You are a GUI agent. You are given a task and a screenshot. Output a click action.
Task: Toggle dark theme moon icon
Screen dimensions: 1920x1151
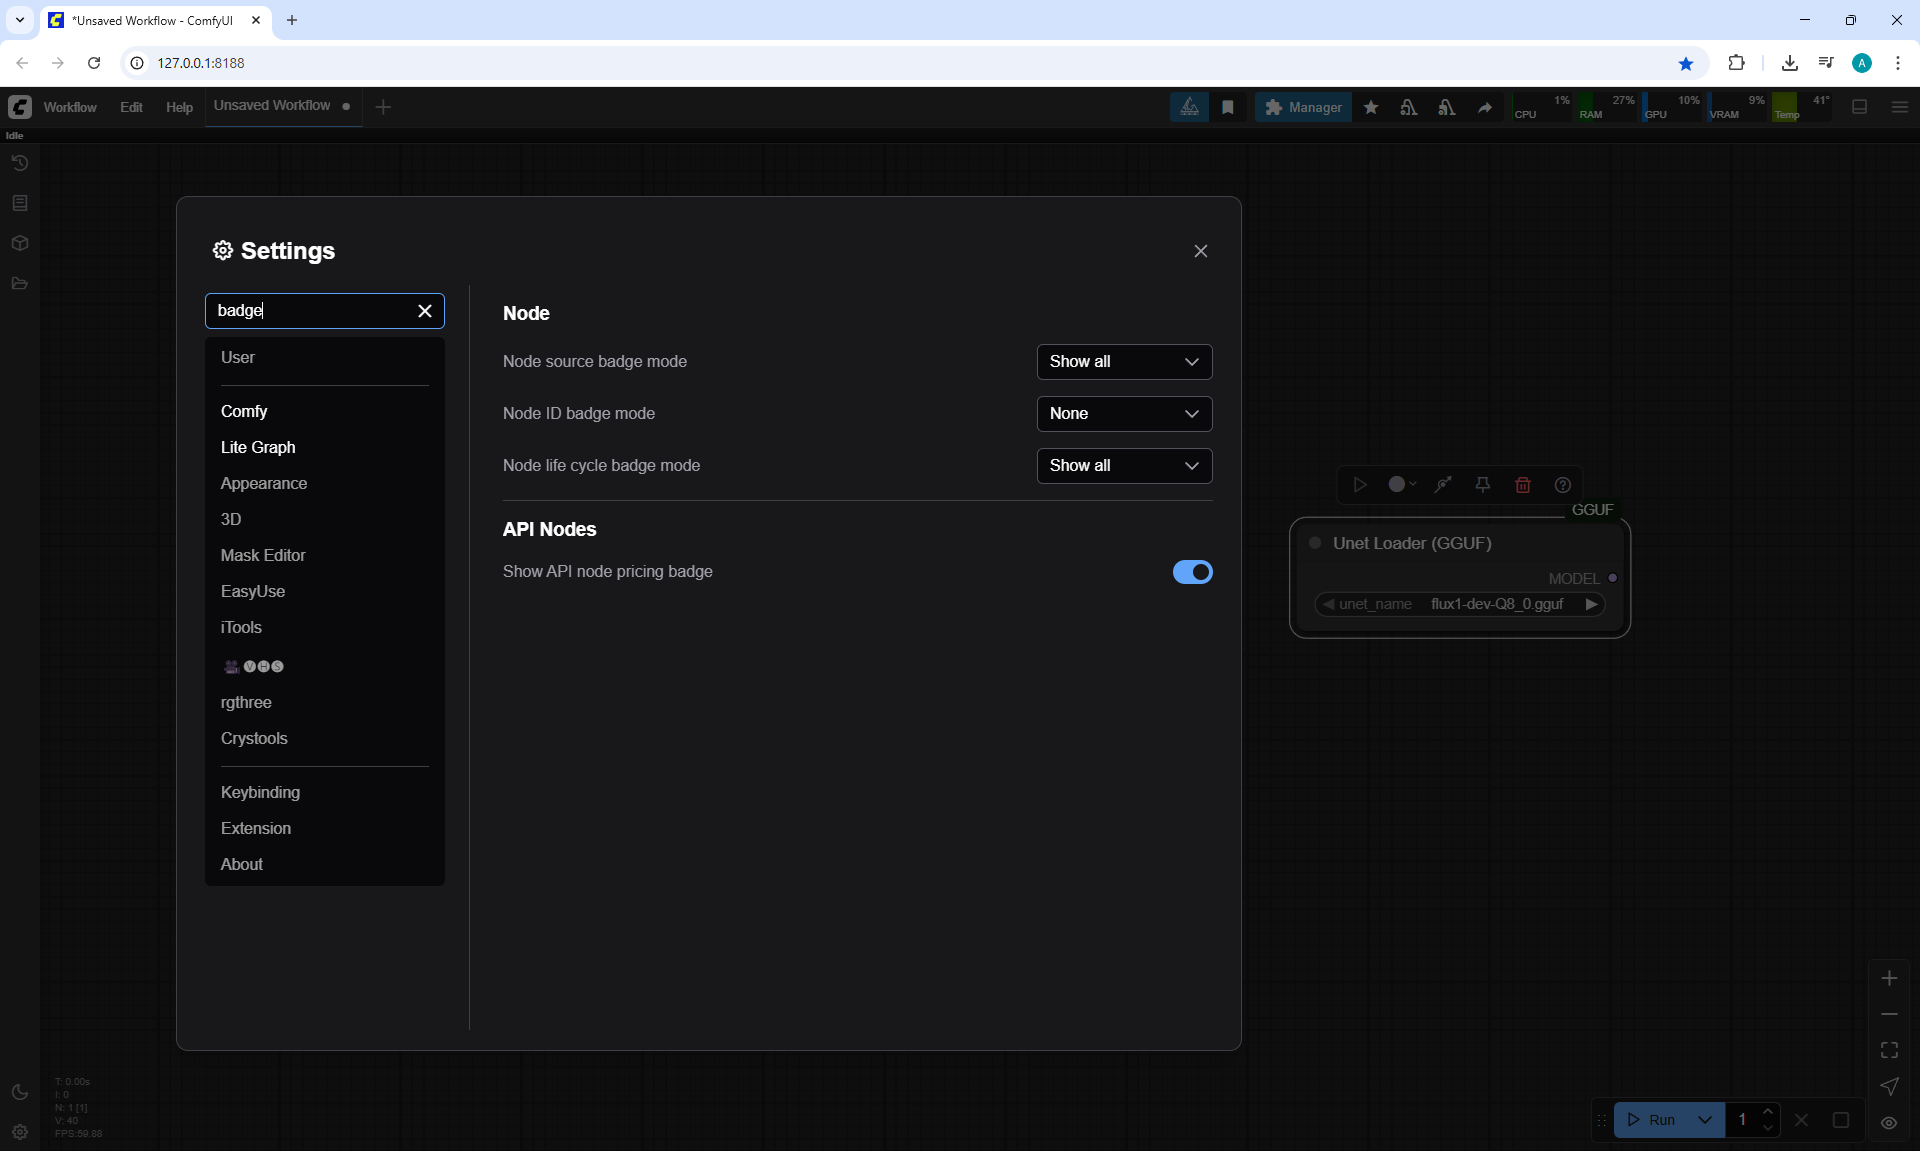click(19, 1092)
